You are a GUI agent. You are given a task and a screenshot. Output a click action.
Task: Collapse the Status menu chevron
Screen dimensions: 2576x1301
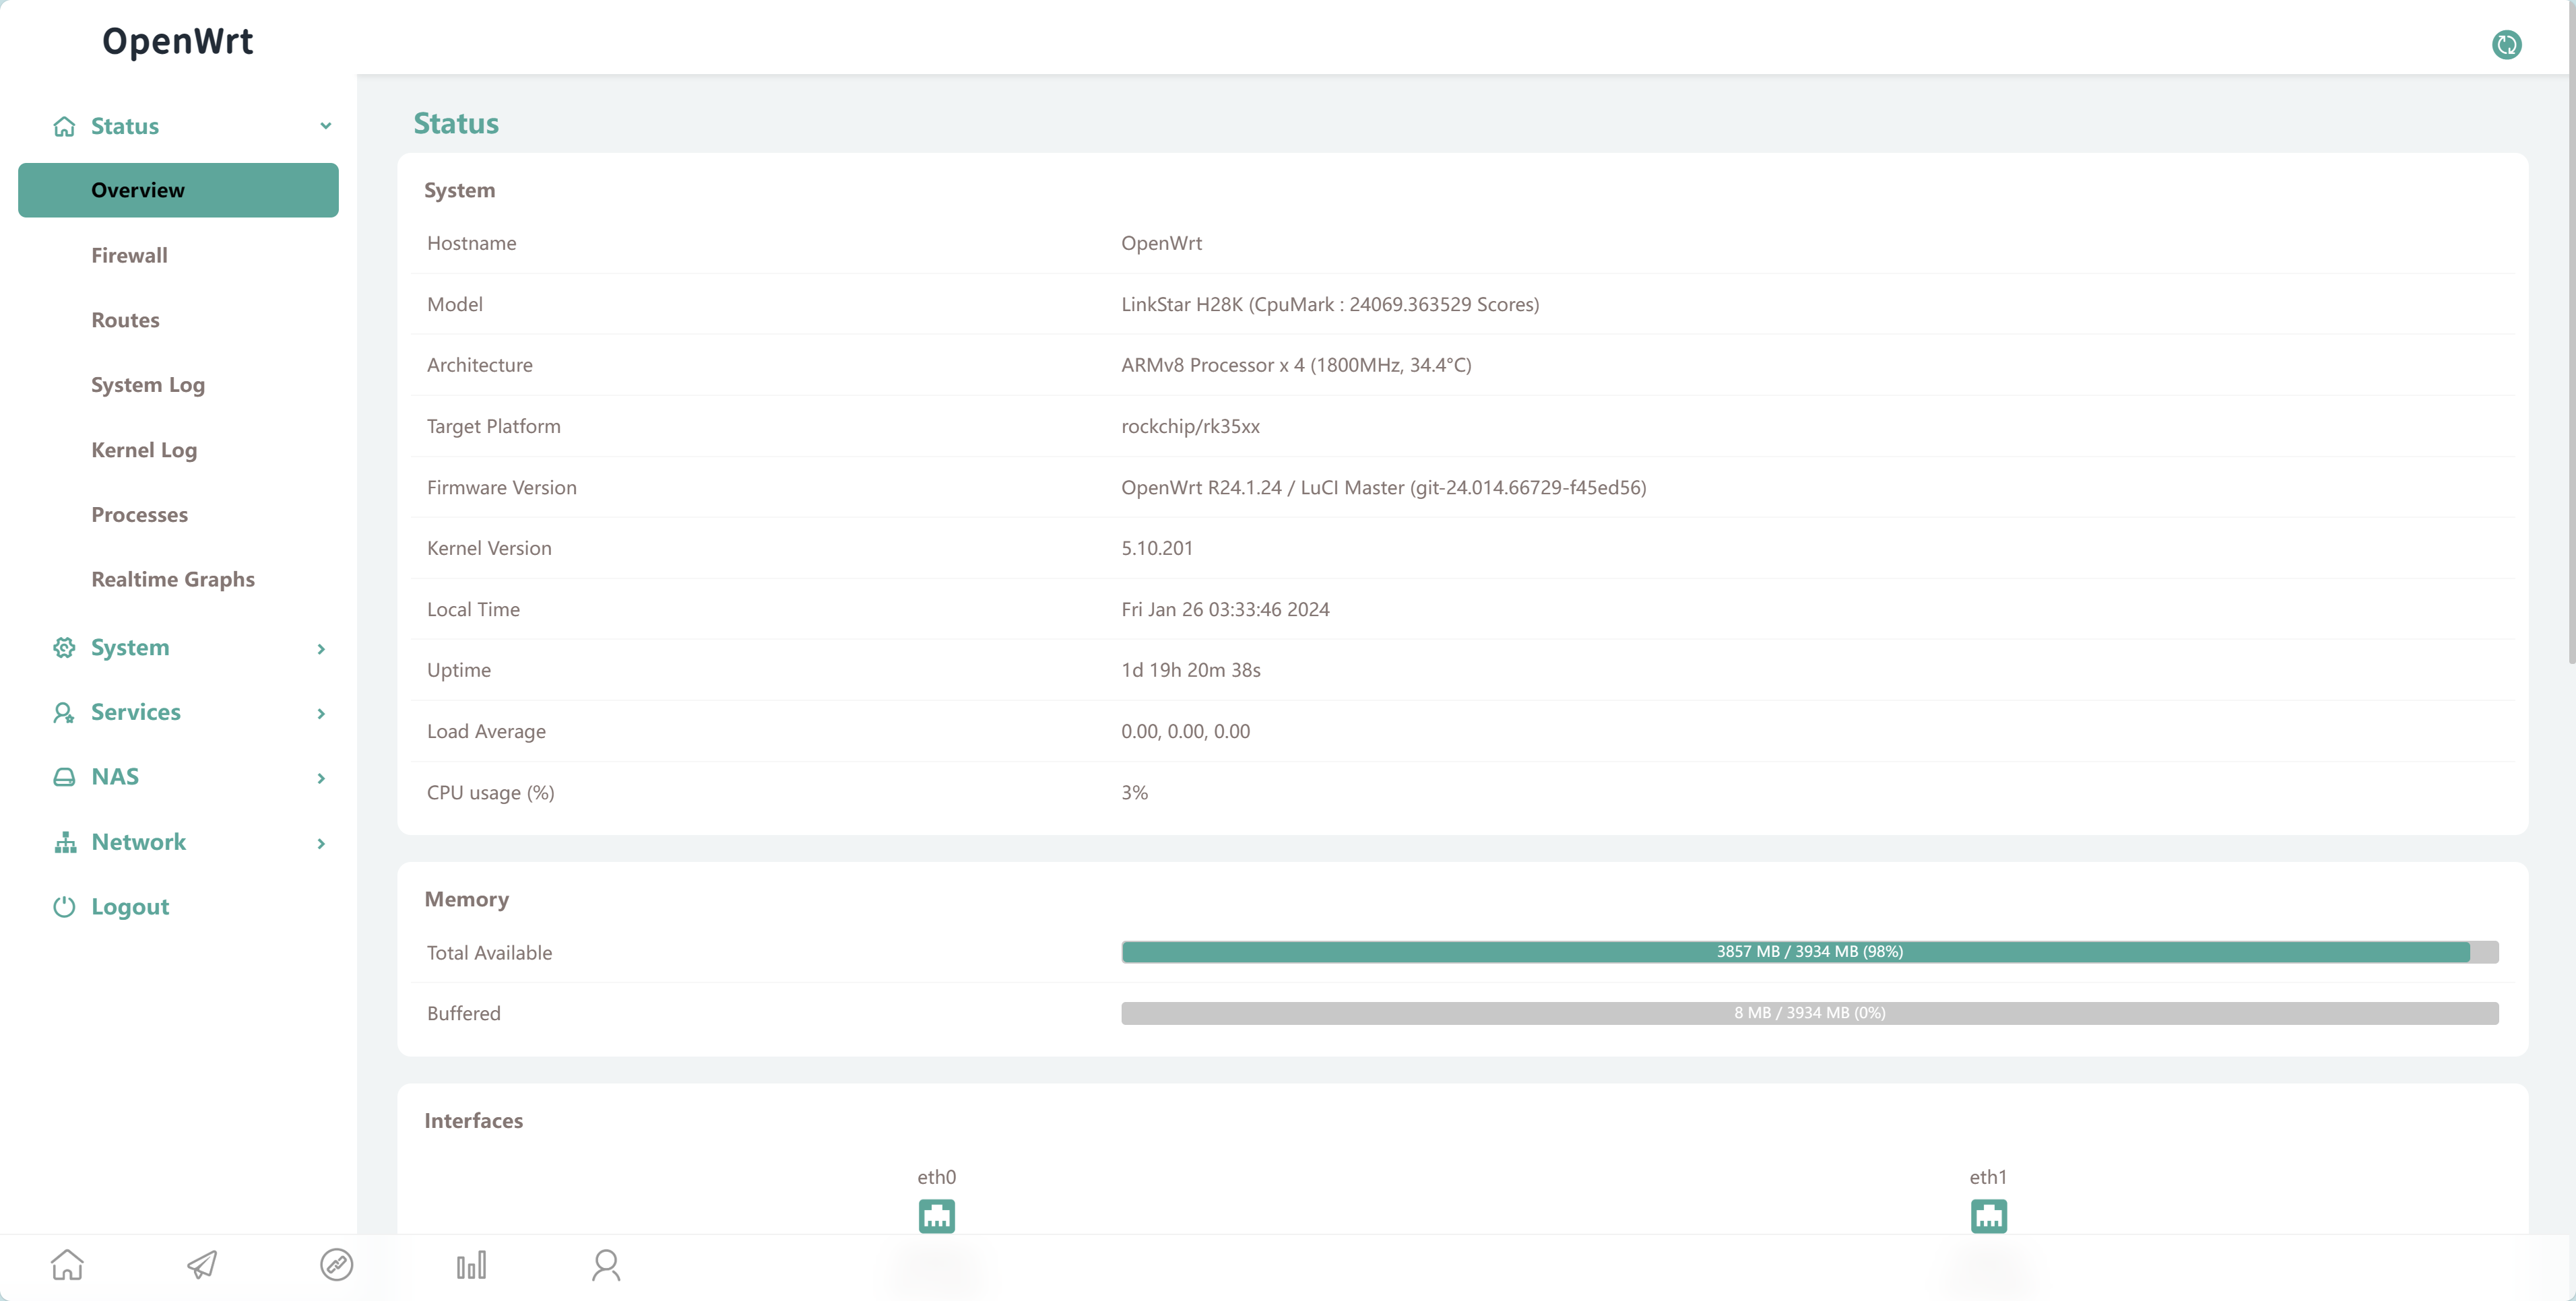click(x=325, y=126)
